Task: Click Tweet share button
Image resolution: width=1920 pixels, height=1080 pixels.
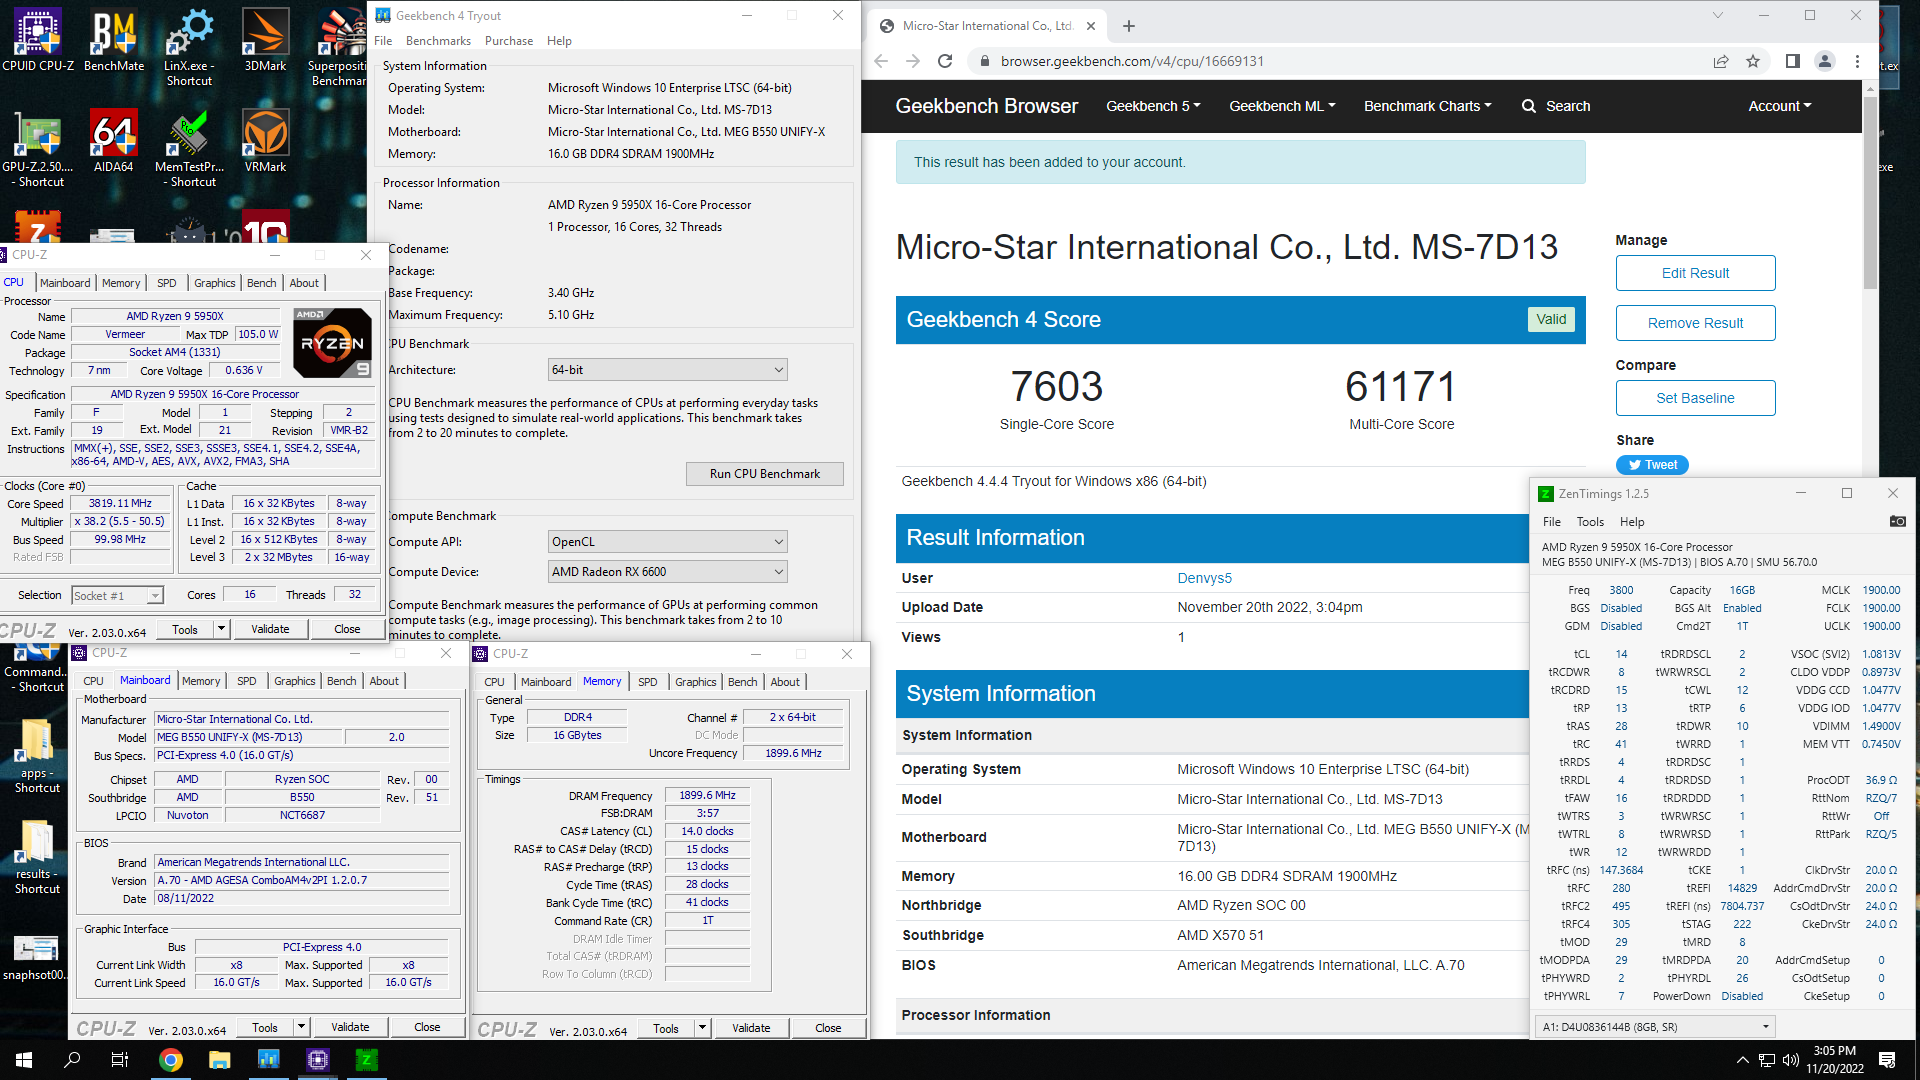Action: [1652, 465]
